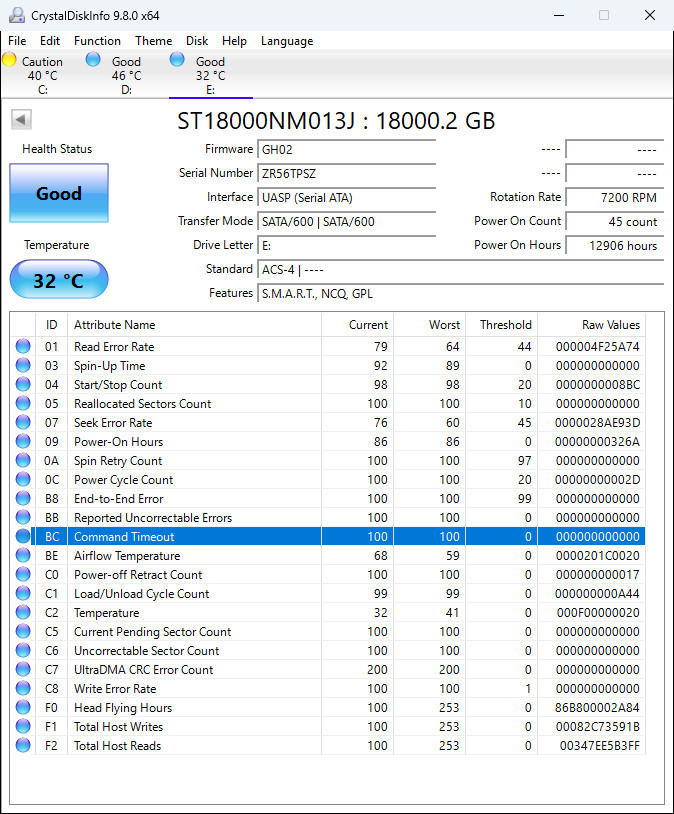Click the Attribute Name column header
This screenshot has height=814, width=674.
(x=194, y=324)
